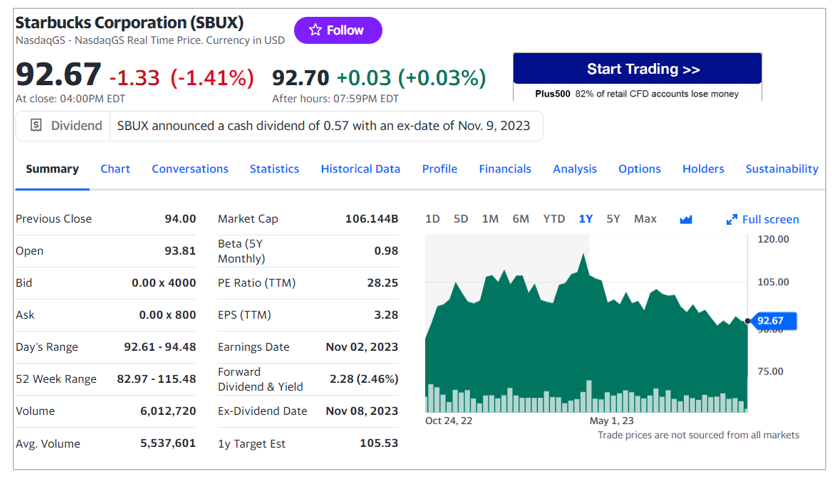Open chart in Full screen

click(x=762, y=219)
